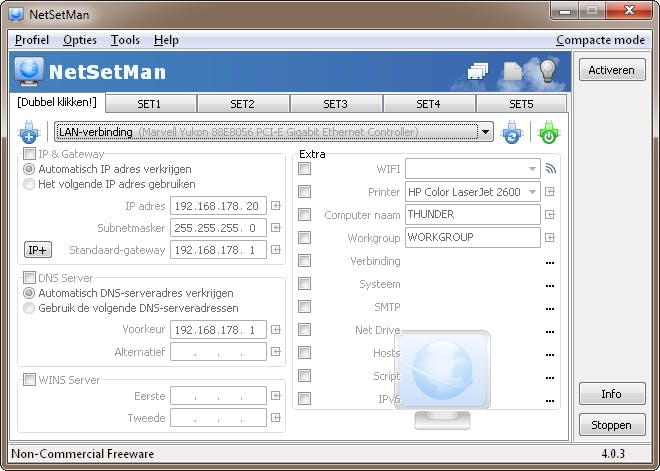Select Automatisch IP adres verkrijgen radio
The image size is (660, 471).
29,169
